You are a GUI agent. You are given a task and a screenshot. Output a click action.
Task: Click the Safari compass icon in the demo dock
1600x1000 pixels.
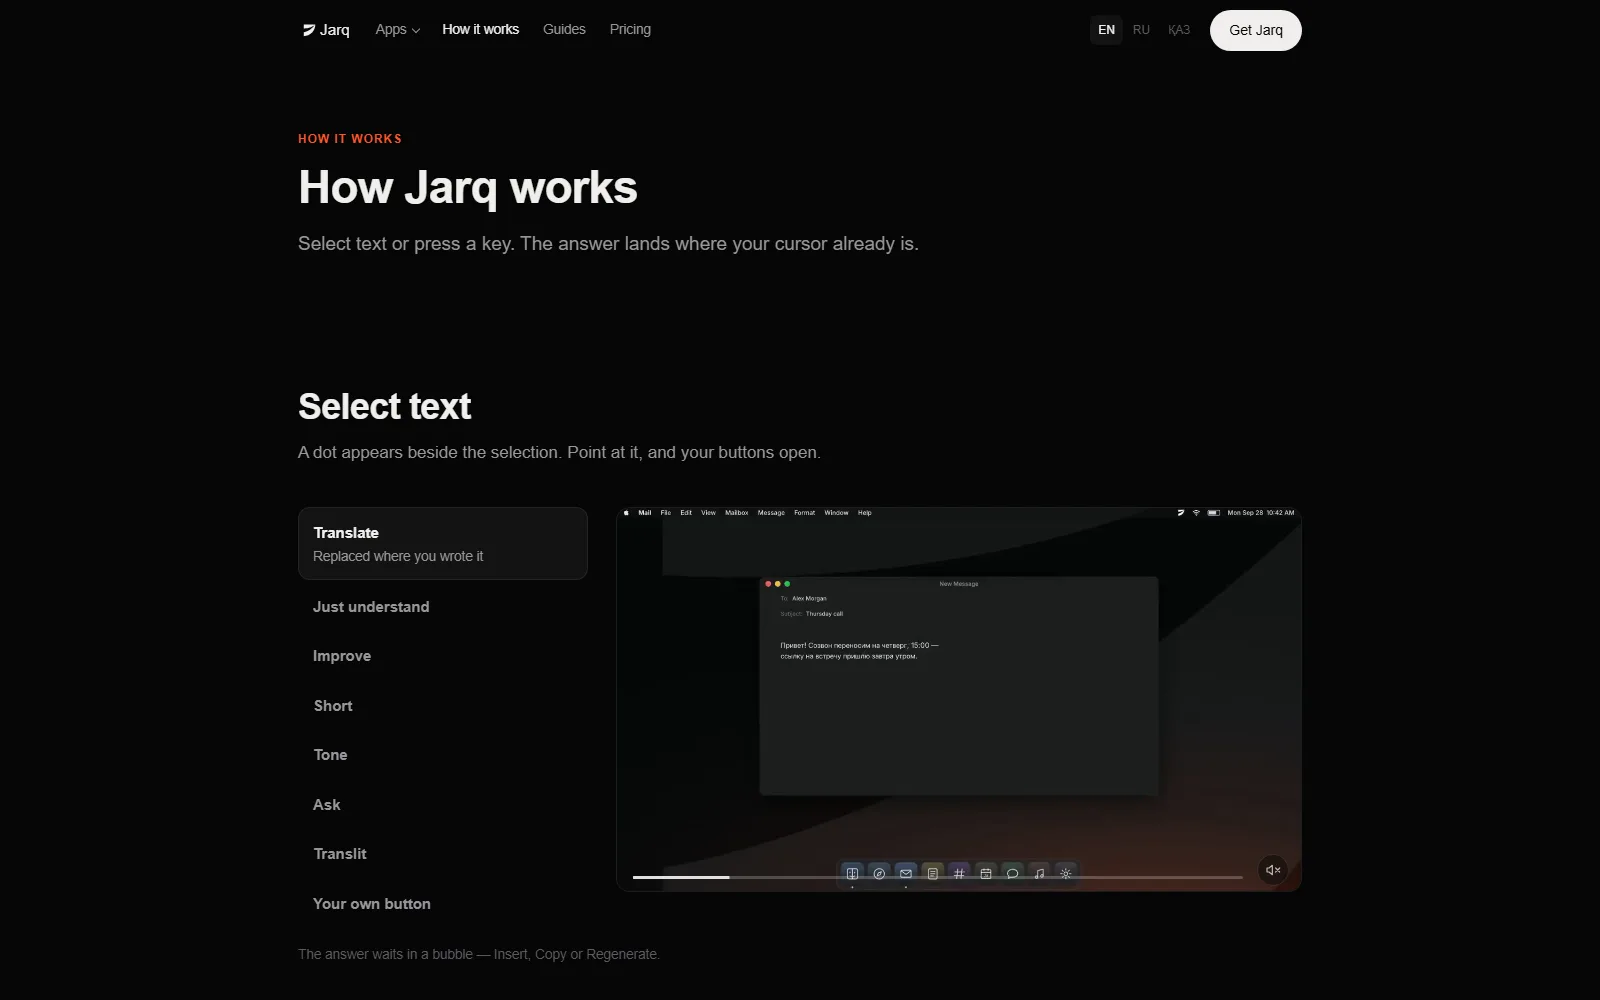879,873
